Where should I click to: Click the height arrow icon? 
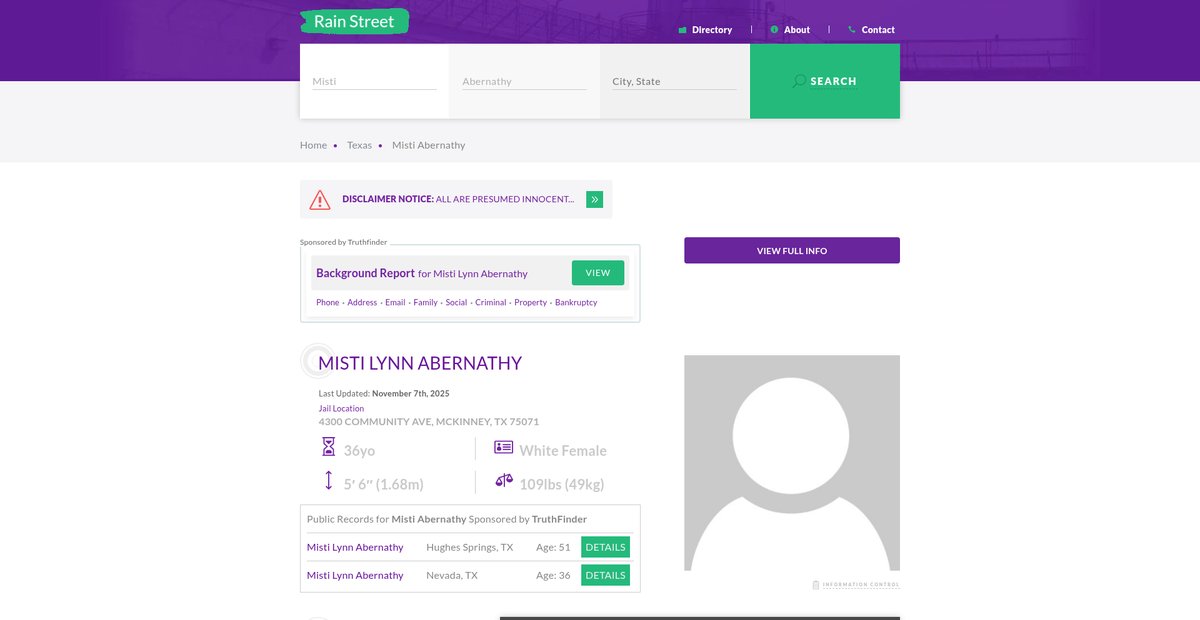coord(328,481)
